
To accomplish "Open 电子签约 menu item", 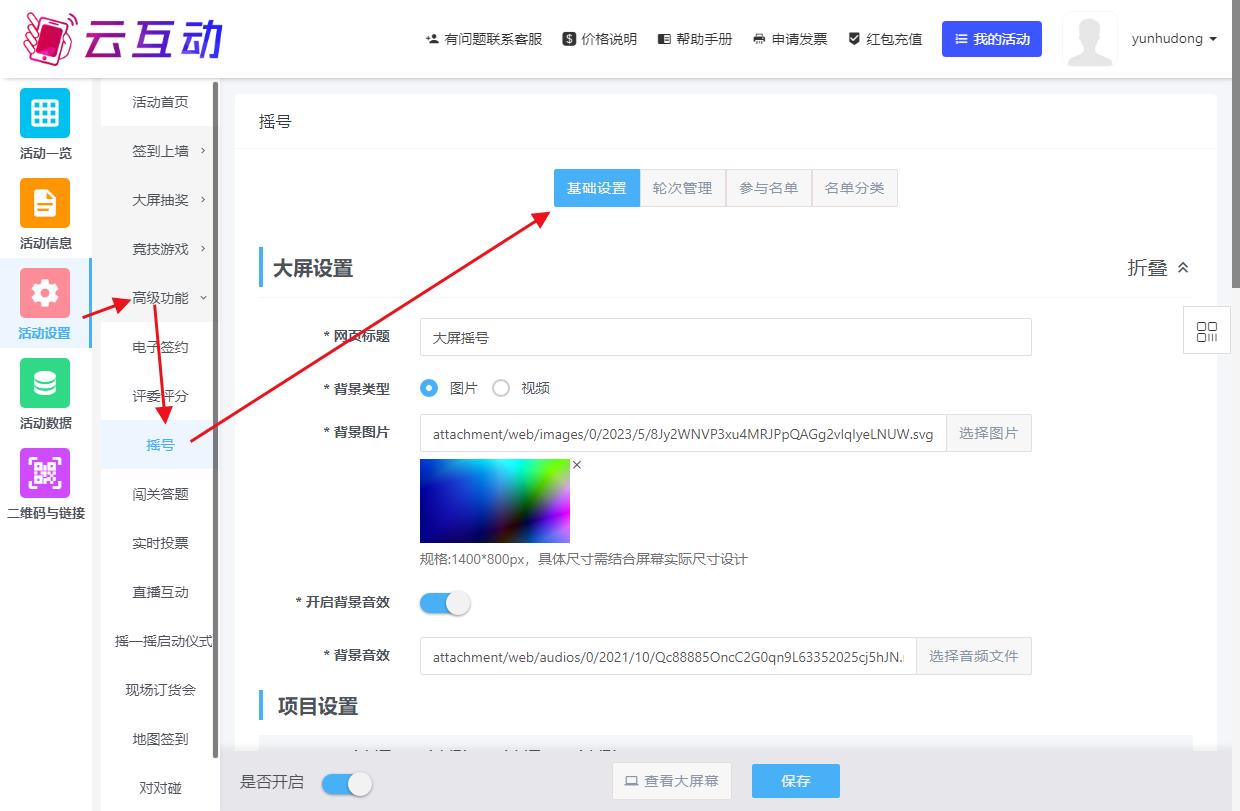I will (x=160, y=347).
